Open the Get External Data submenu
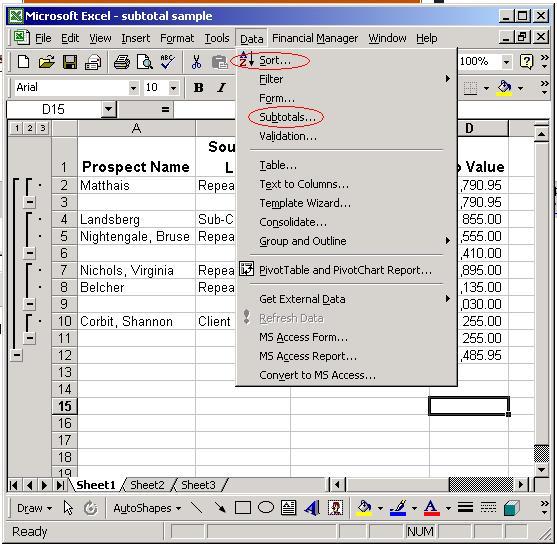This screenshot has width=557, height=547. coord(346,299)
